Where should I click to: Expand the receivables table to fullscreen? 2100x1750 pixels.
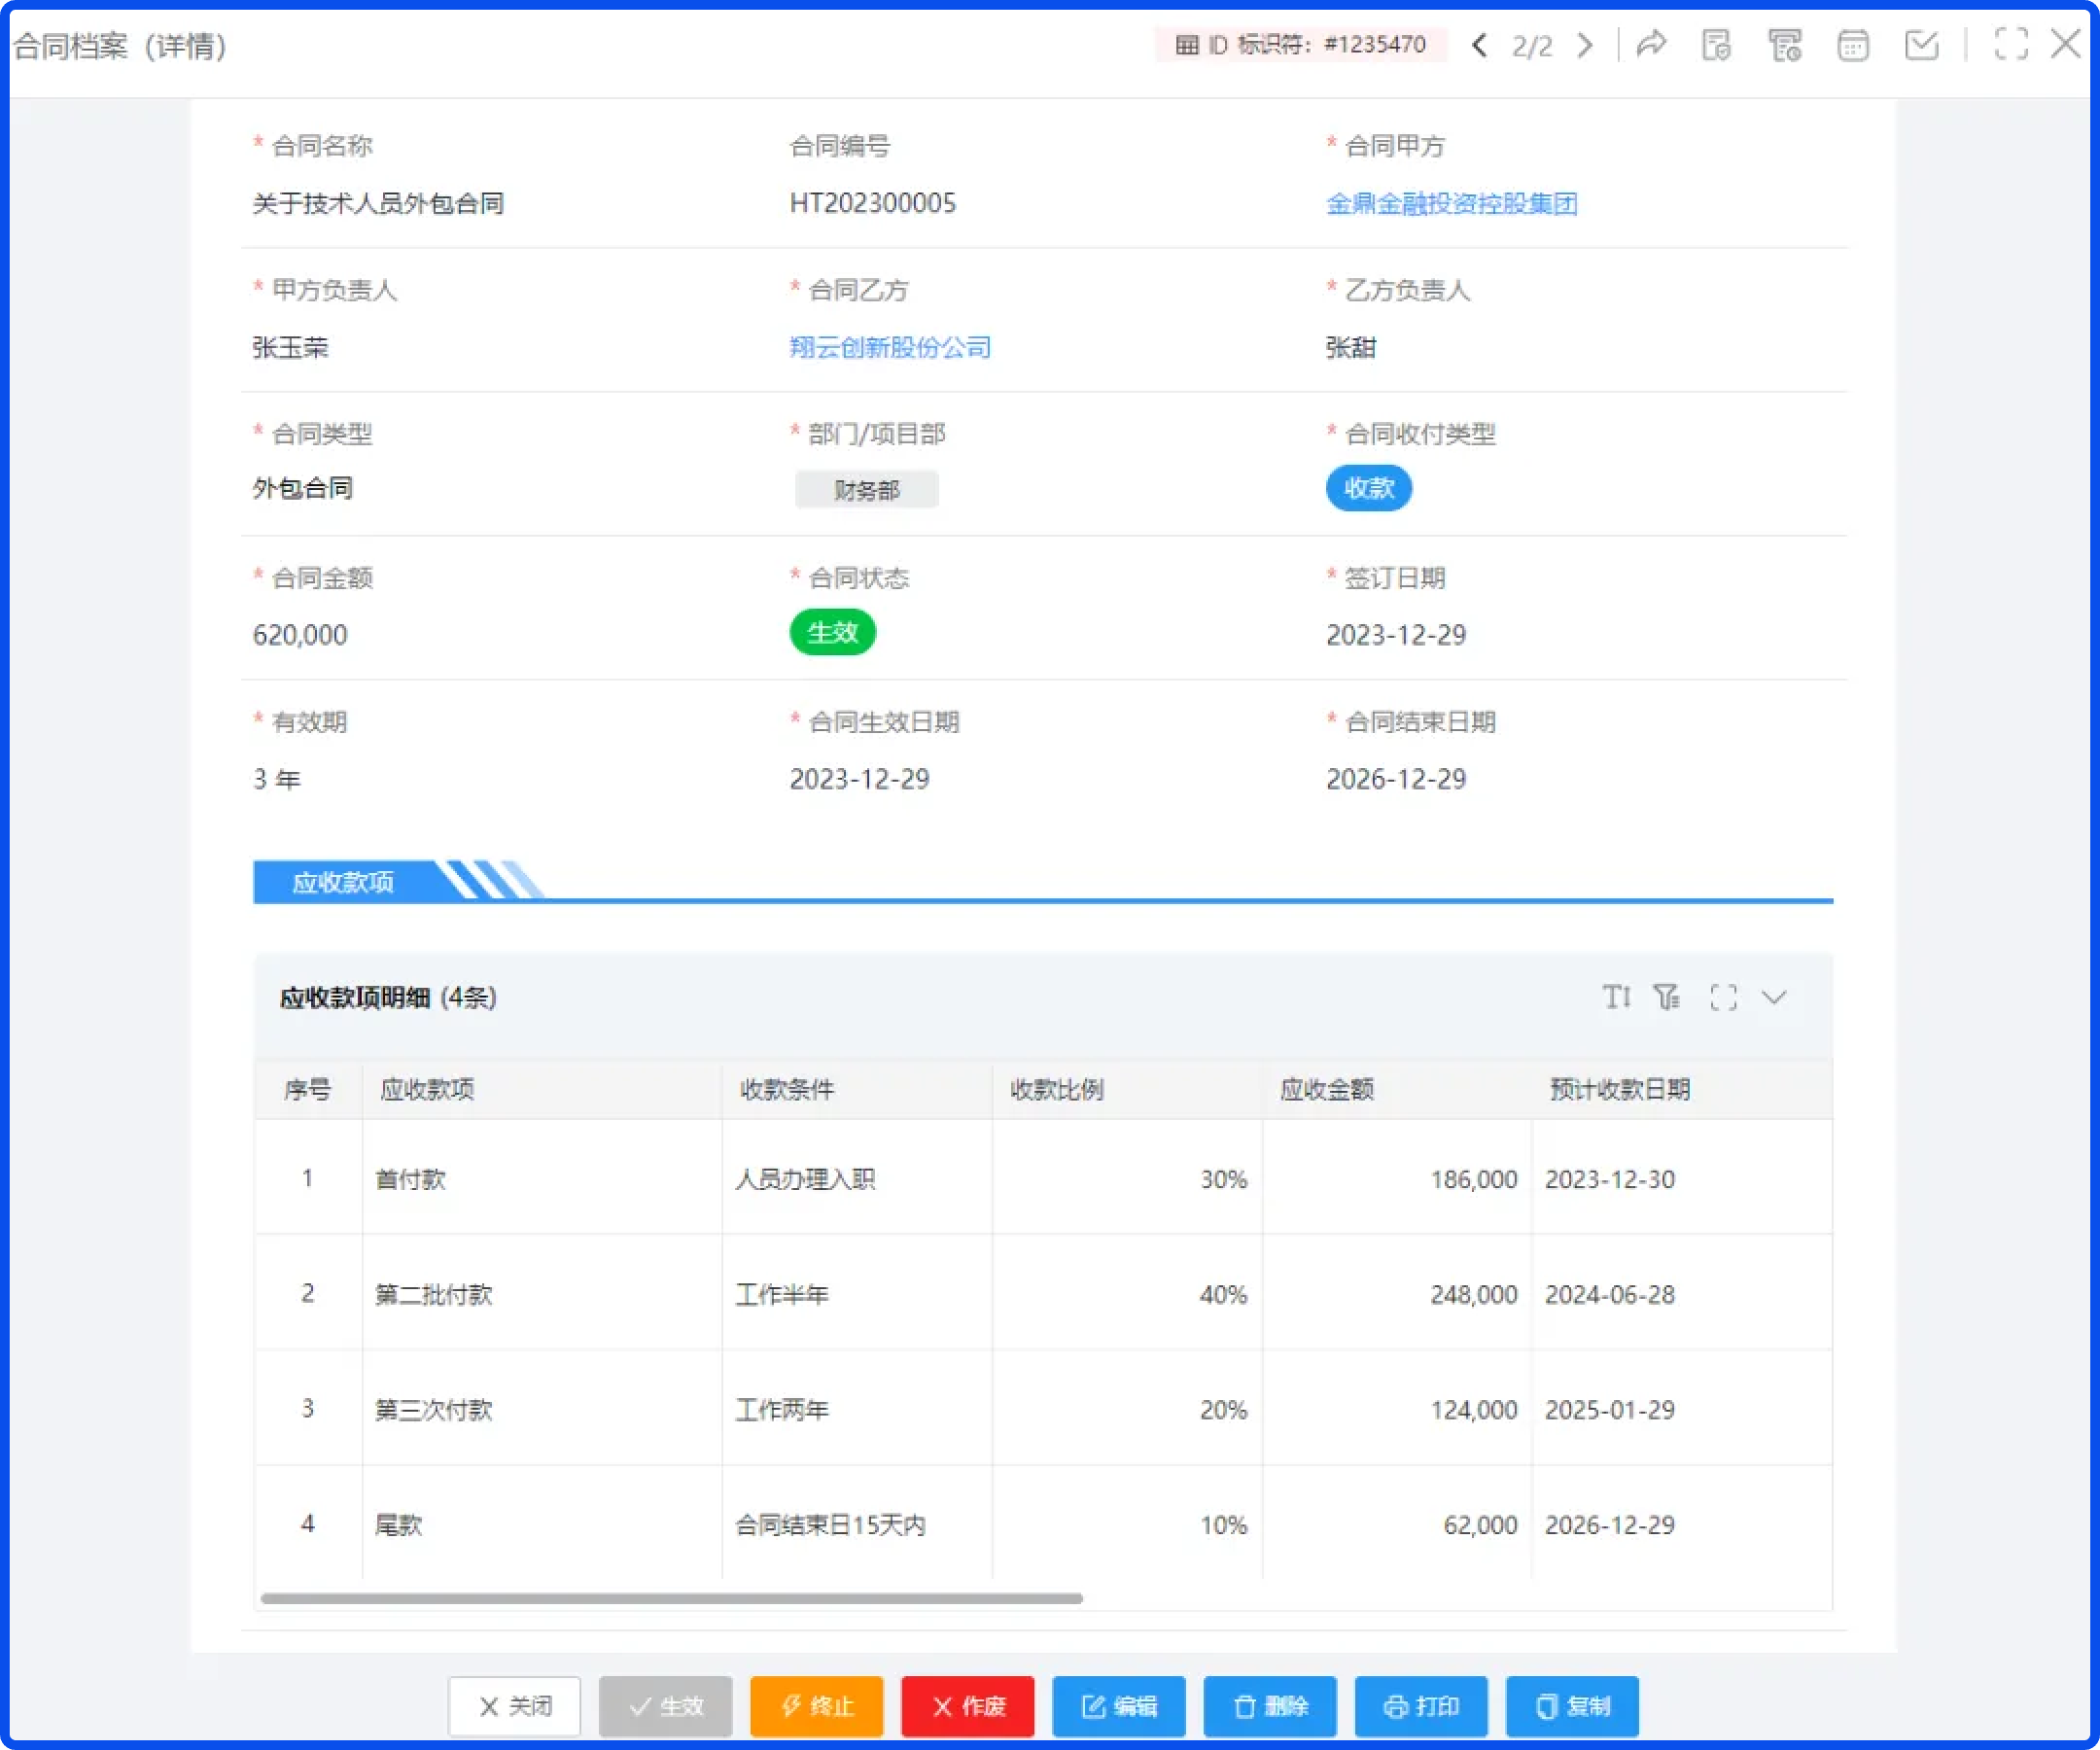pos(1723,997)
